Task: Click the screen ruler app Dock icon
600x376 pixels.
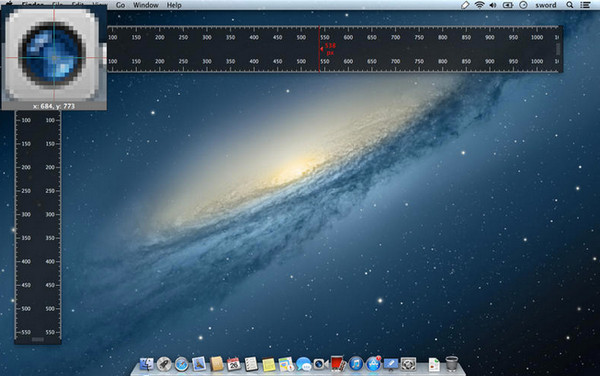Action: pyautogui.click(x=391, y=364)
